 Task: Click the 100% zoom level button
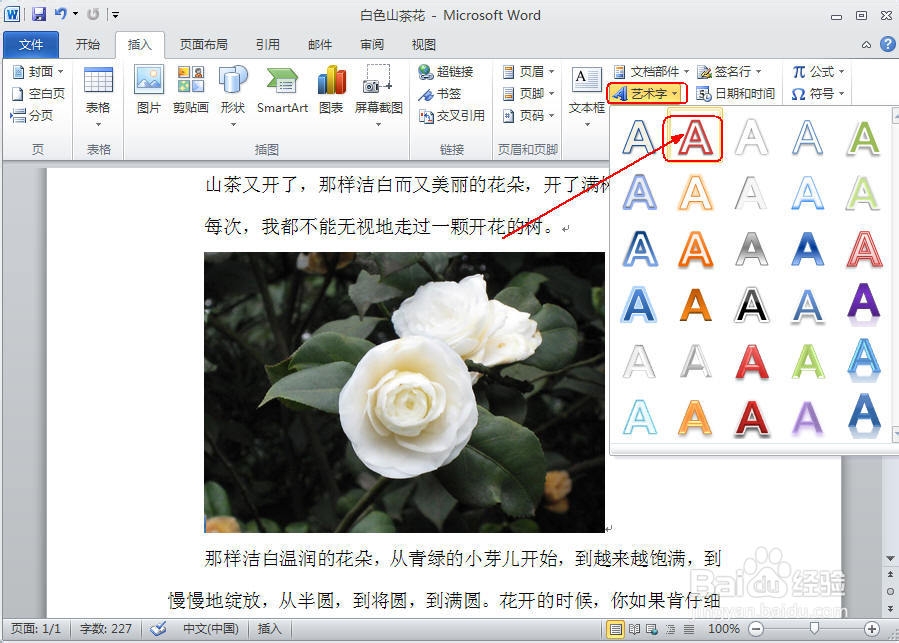tap(724, 629)
